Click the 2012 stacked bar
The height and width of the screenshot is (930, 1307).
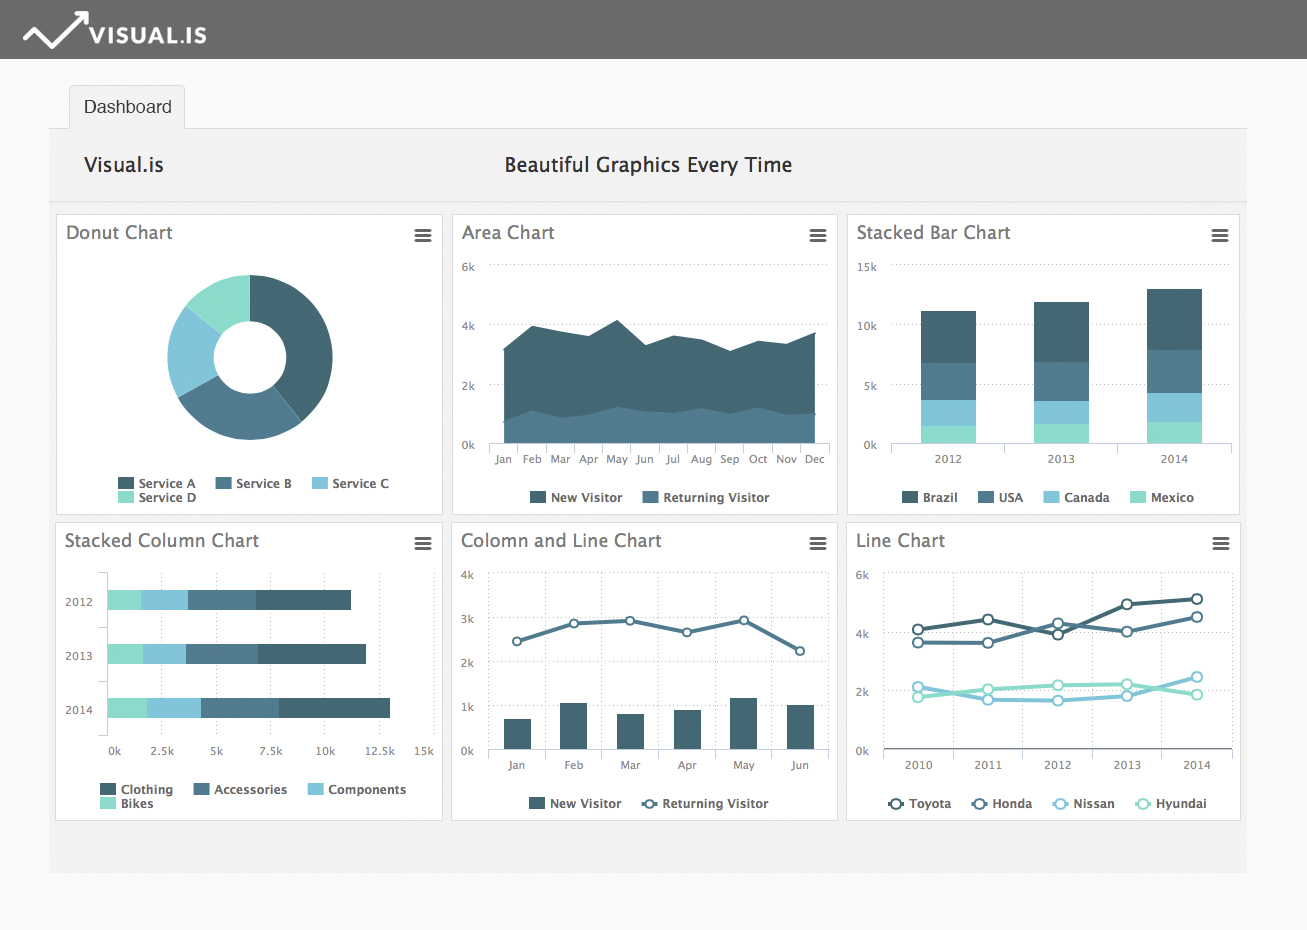948,377
